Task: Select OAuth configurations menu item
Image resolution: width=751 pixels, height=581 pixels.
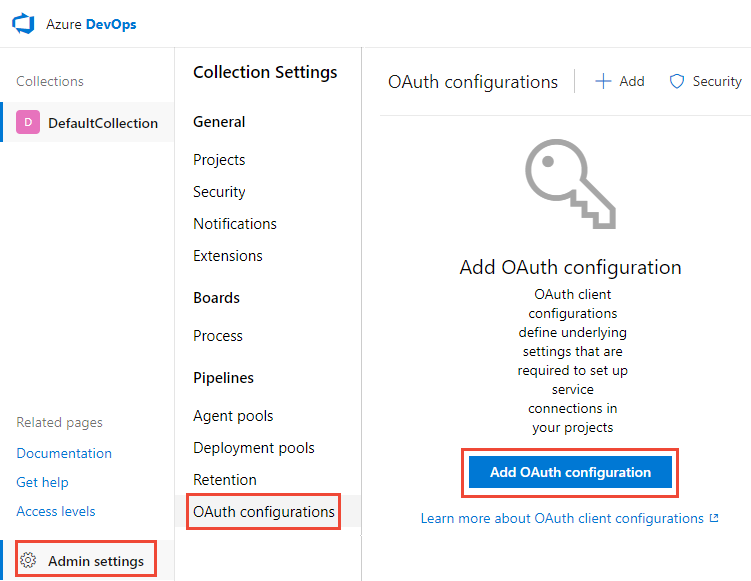Action: click(x=264, y=512)
